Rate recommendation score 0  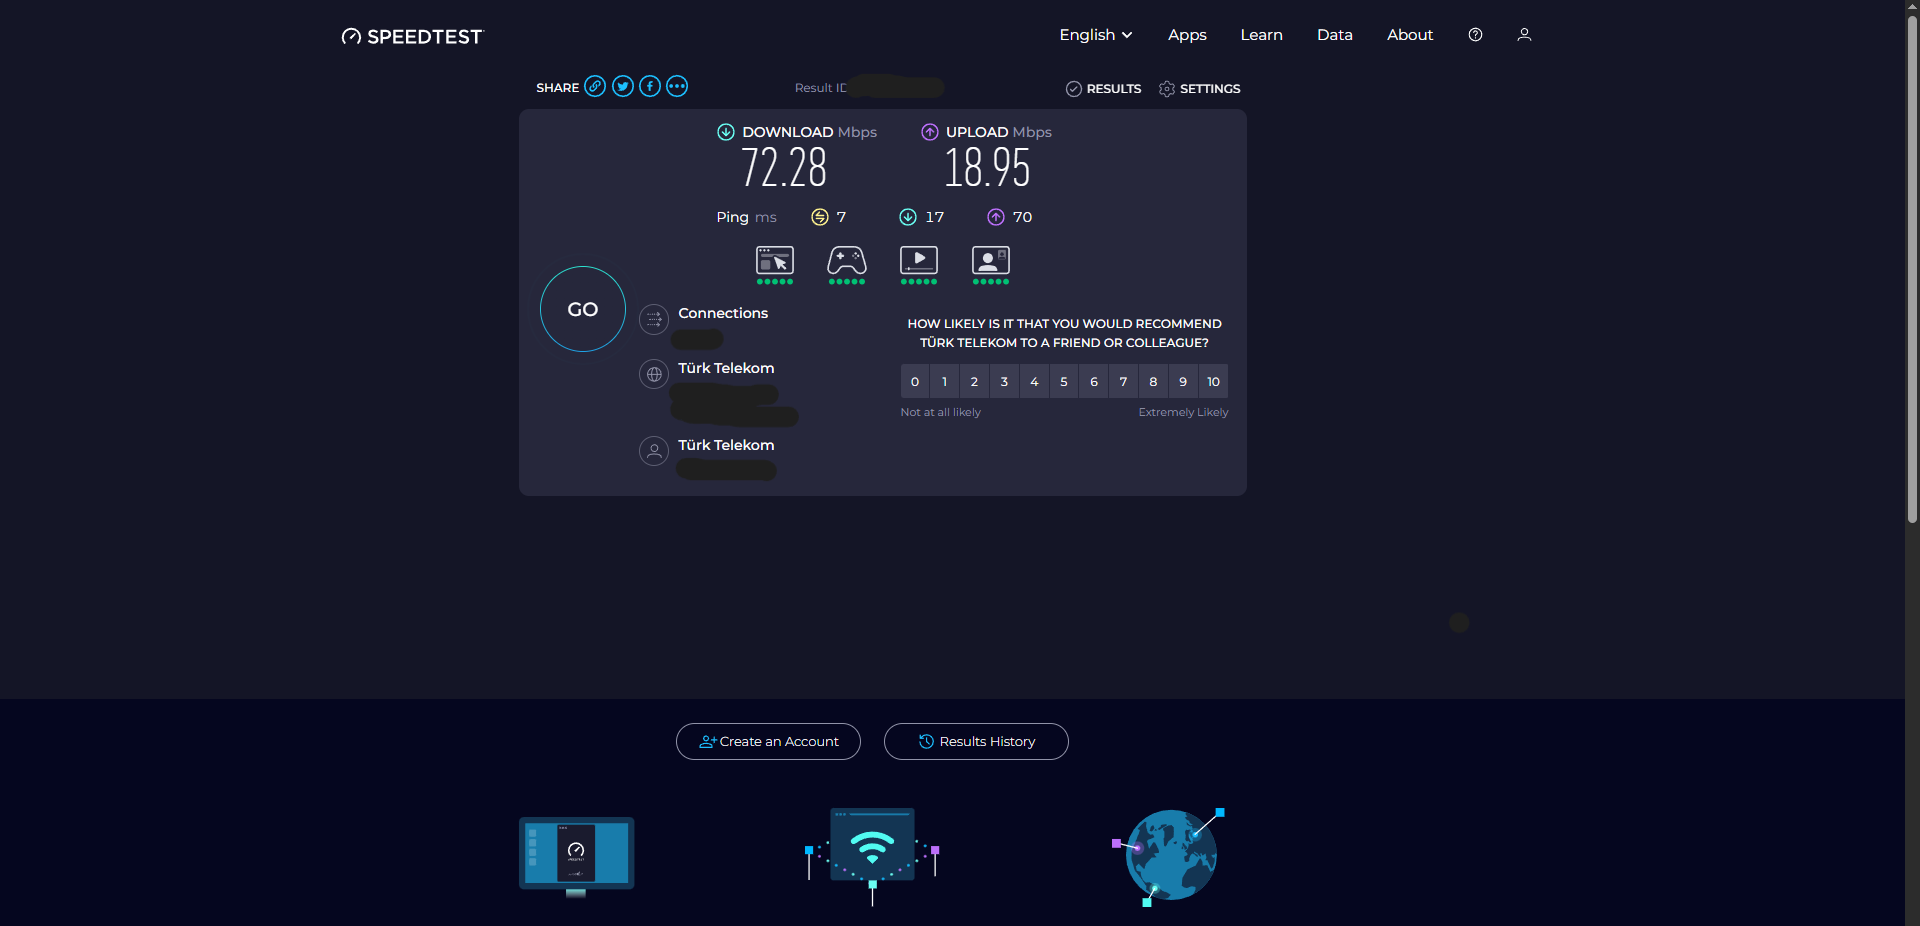coord(915,381)
